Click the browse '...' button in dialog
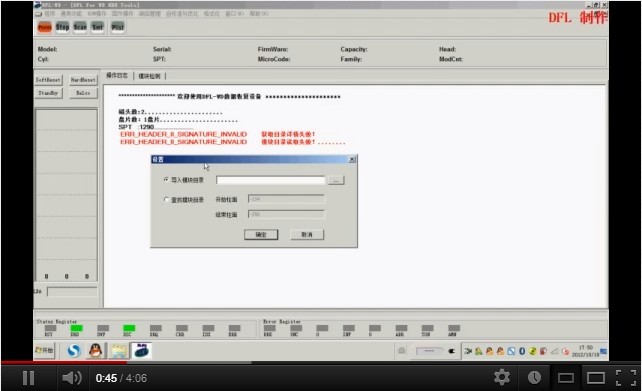This screenshot has height=391, width=642. [336, 180]
